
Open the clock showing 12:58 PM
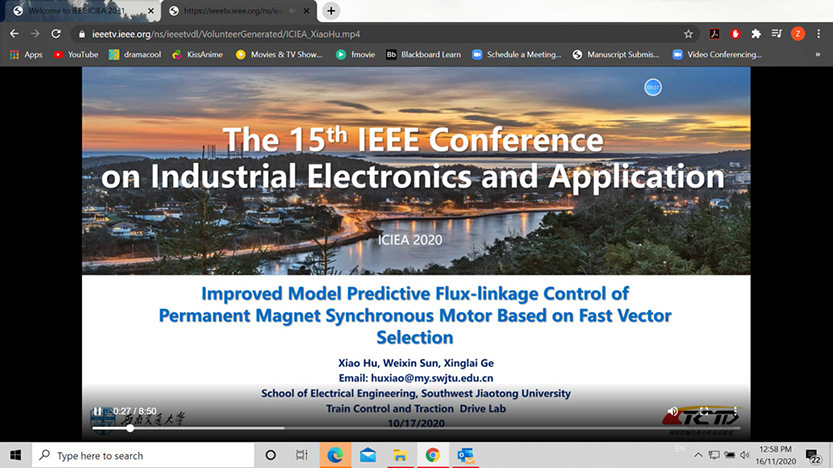point(776,455)
